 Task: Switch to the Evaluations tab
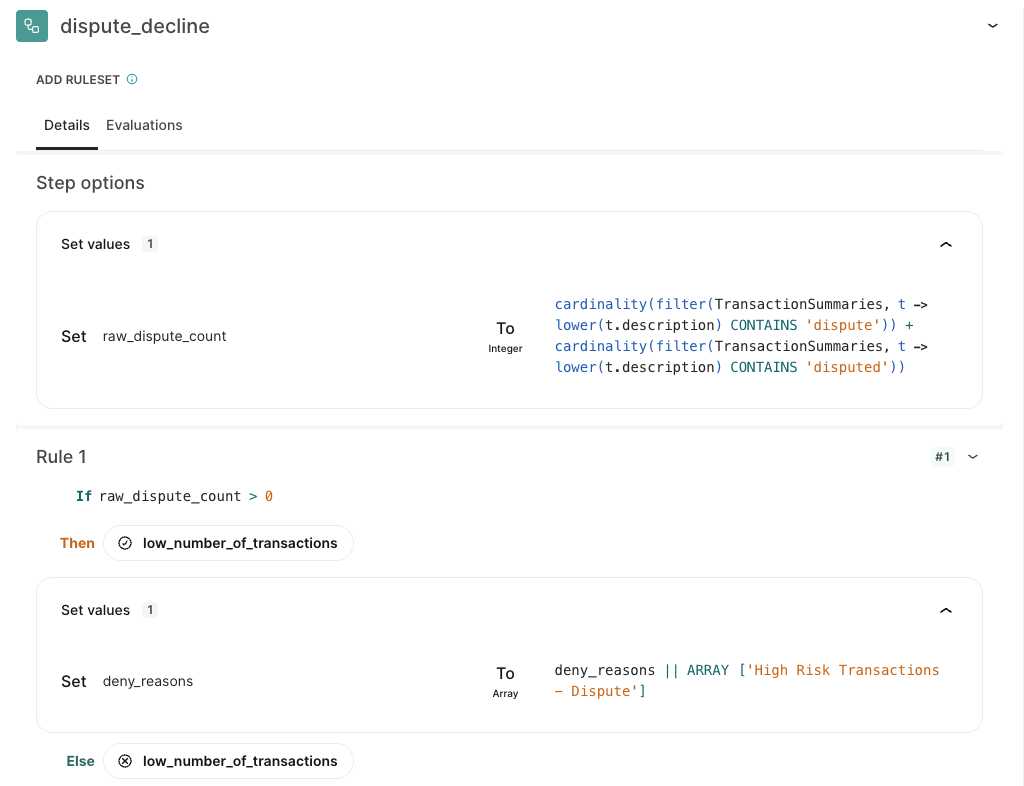(144, 125)
